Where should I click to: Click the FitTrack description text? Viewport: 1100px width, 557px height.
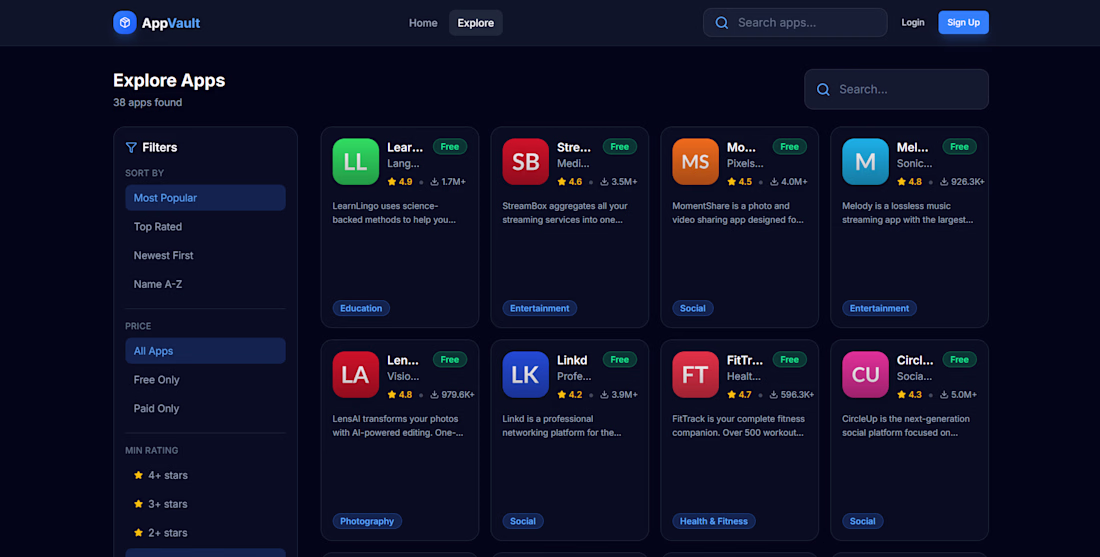coord(738,426)
